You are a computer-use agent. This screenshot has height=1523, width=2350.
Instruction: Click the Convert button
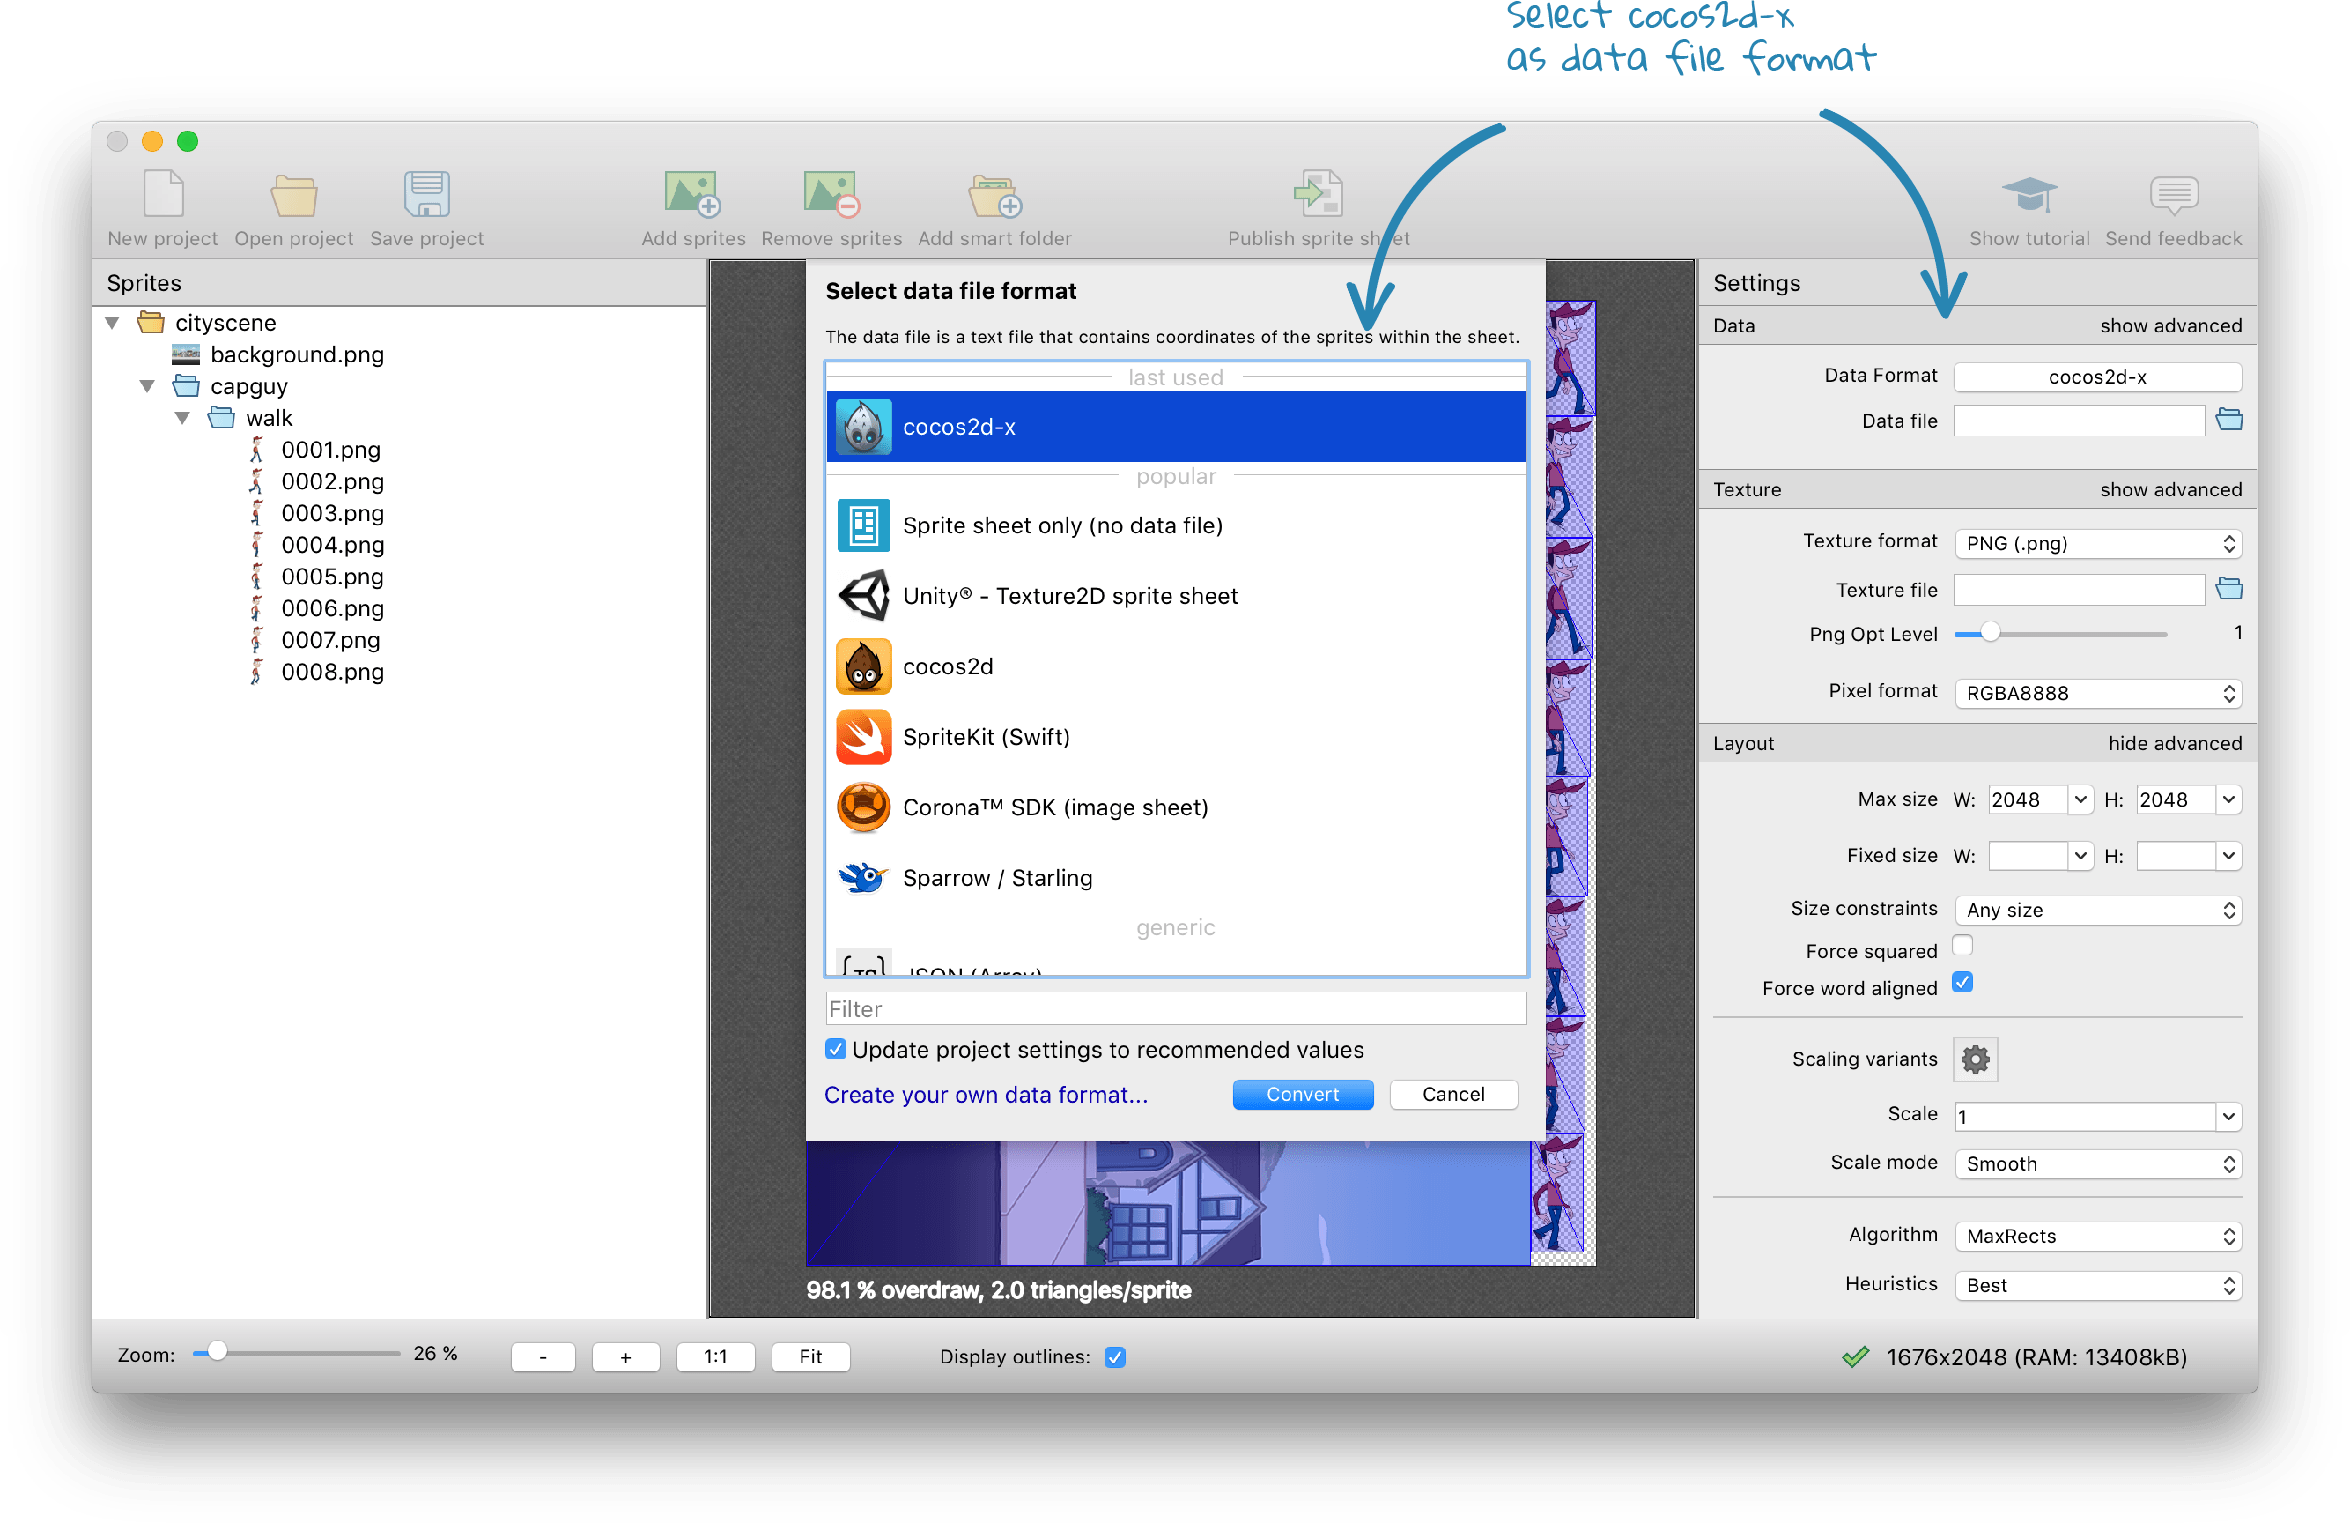coord(1302,1095)
